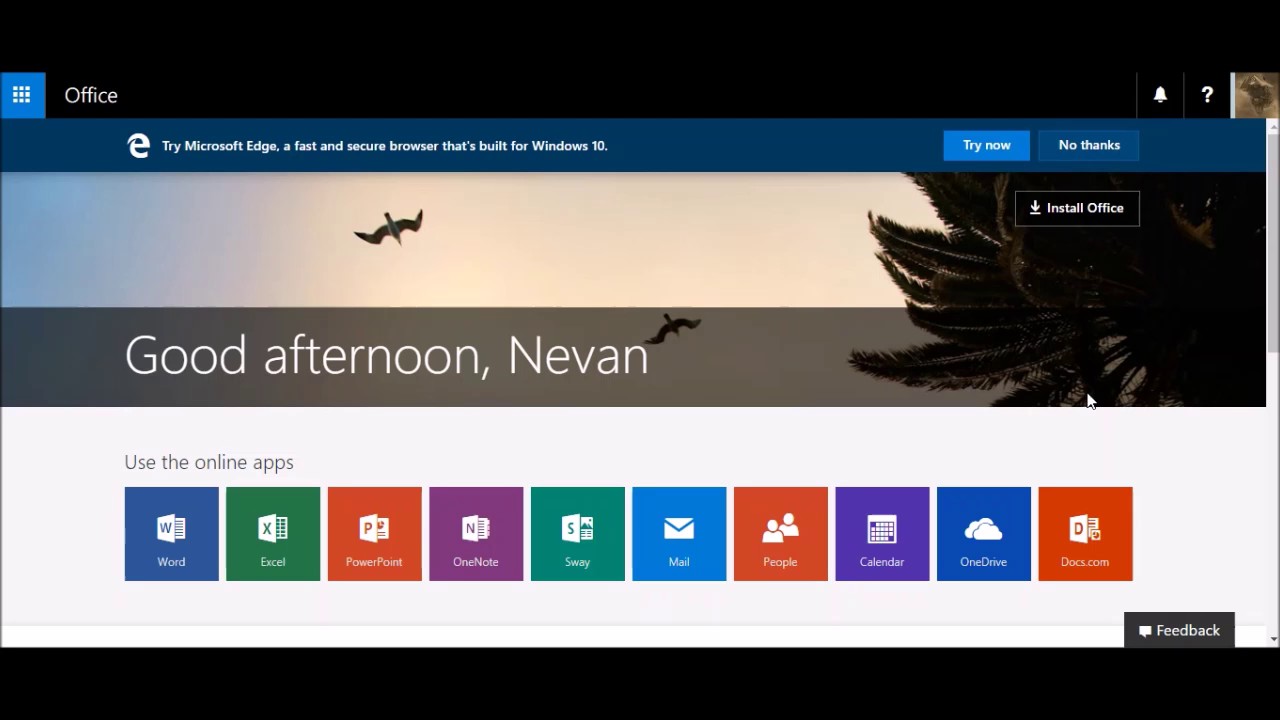
Task: Open the Sway app tile
Action: pos(577,534)
